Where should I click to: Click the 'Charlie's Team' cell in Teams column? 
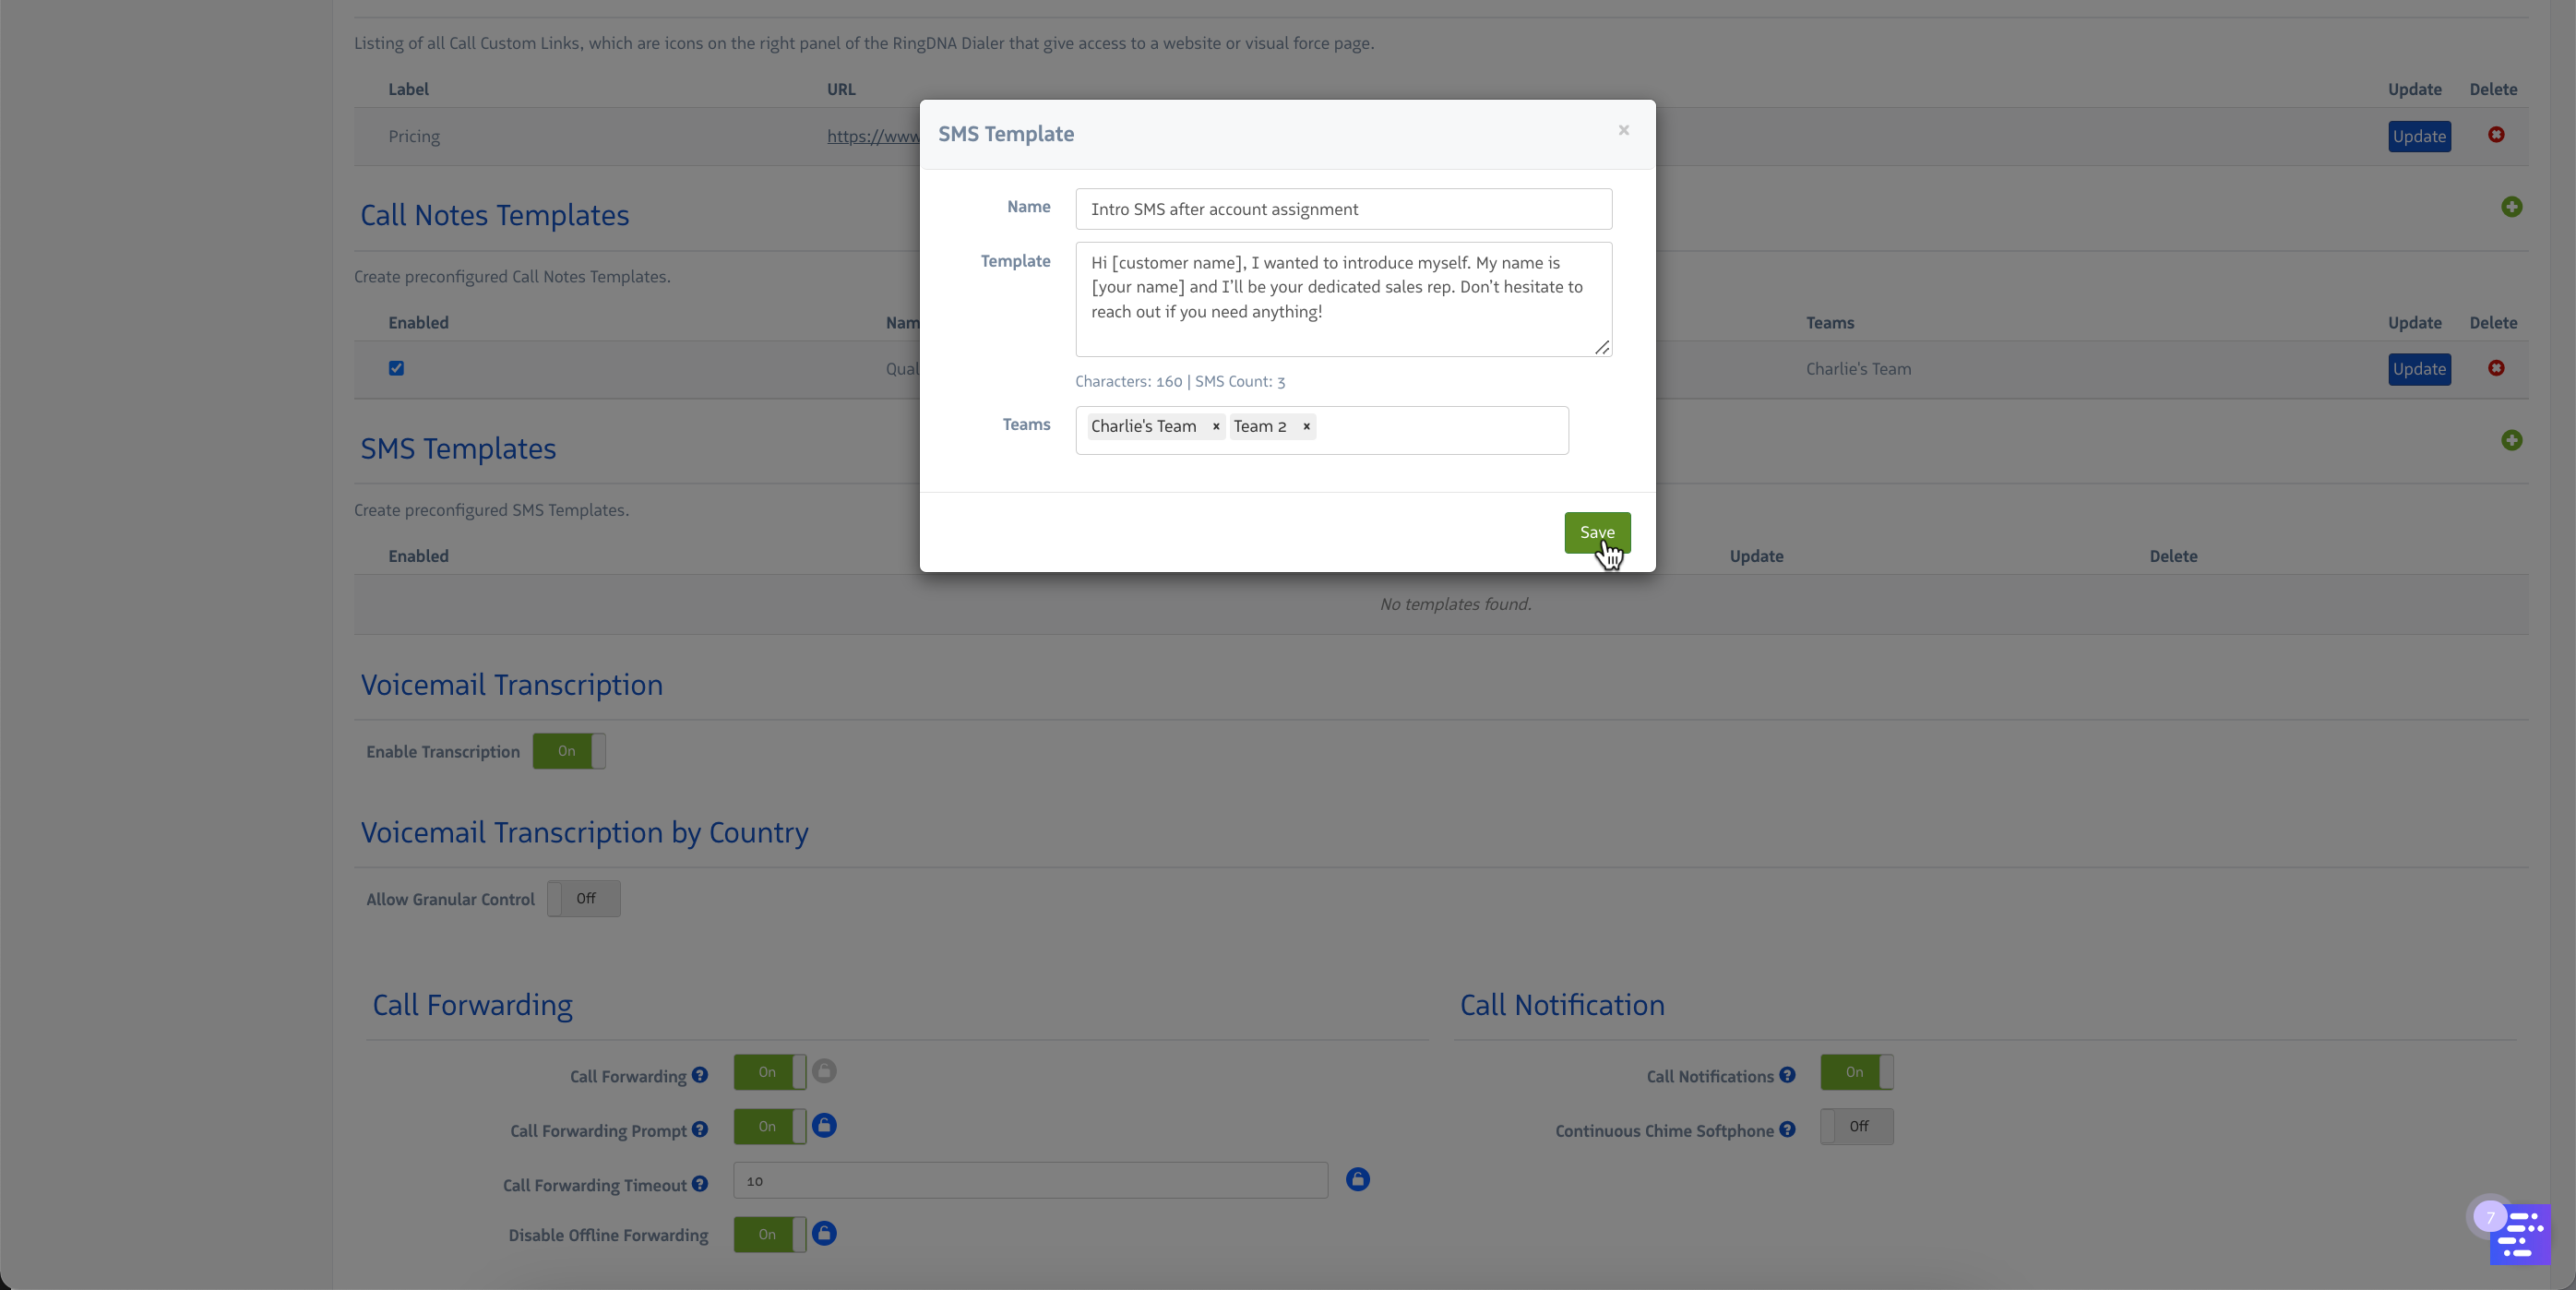coord(1858,369)
